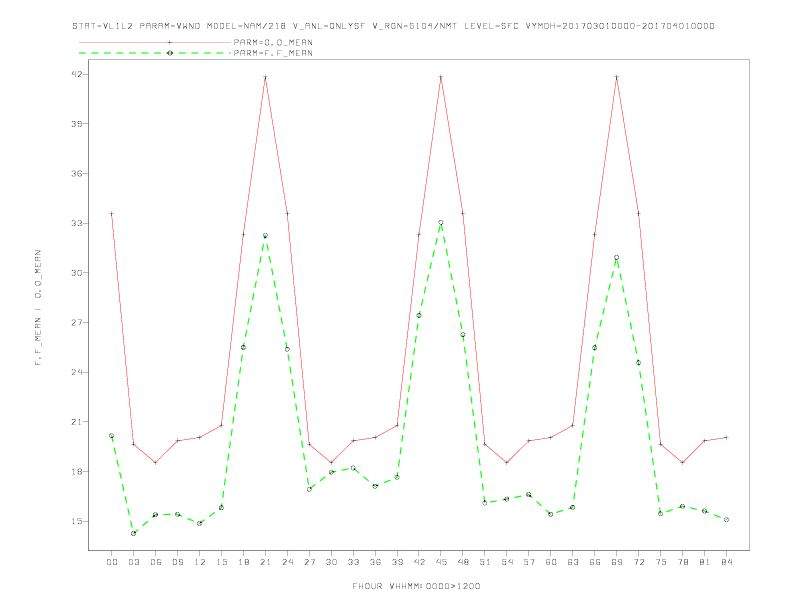The image size is (792, 612).
Task: Click x-axis tick label 57
Action: (529, 562)
